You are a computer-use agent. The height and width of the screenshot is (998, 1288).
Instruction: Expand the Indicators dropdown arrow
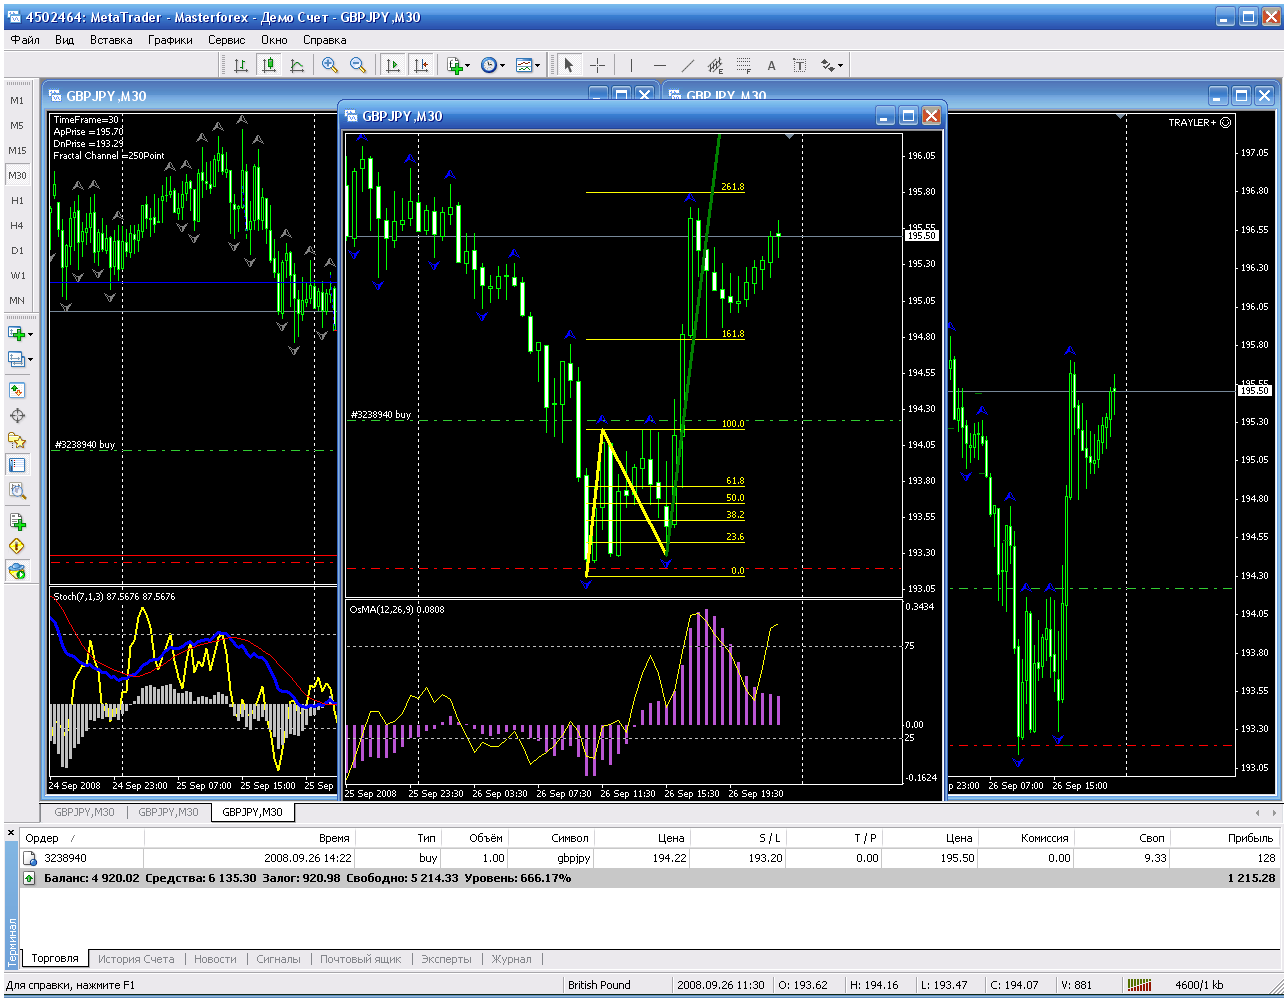[468, 66]
